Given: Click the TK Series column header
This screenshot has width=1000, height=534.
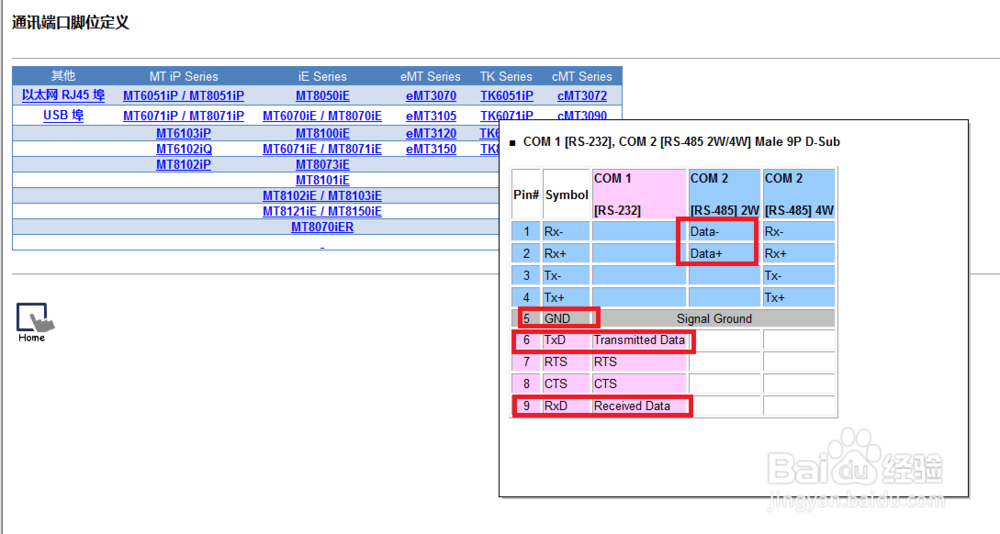Looking at the screenshot, I should 506,76.
